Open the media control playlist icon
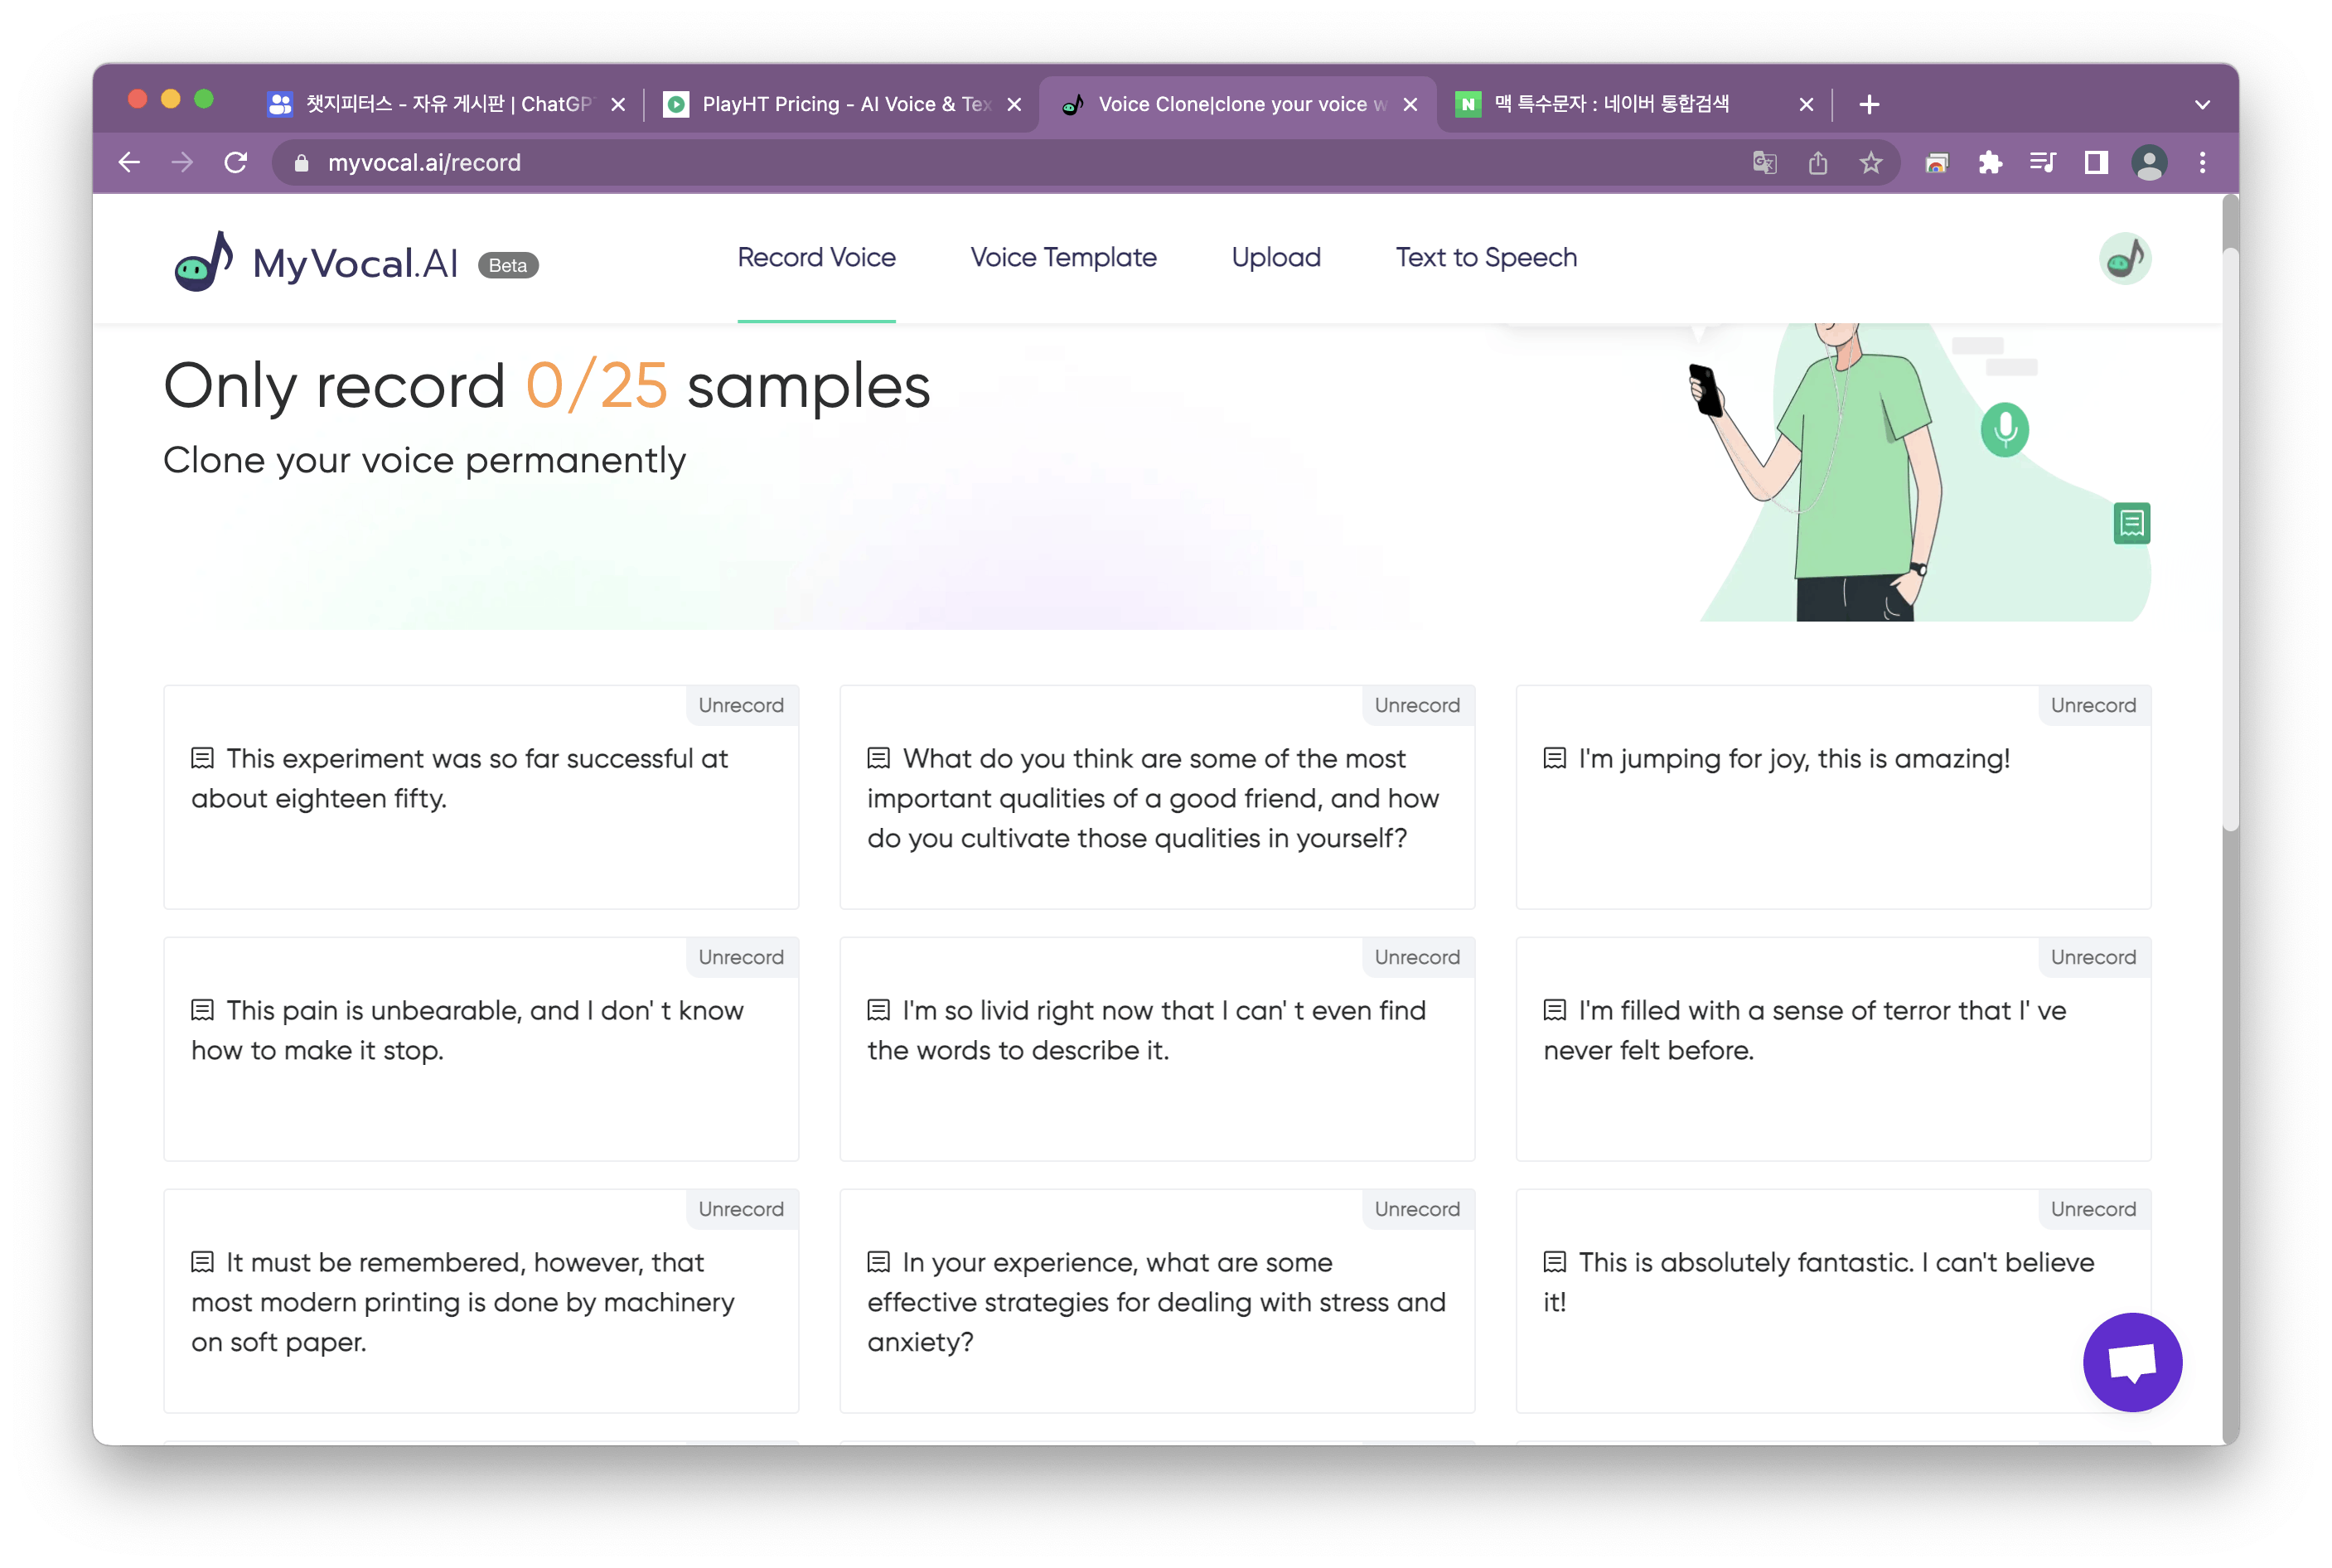 point(2042,162)
